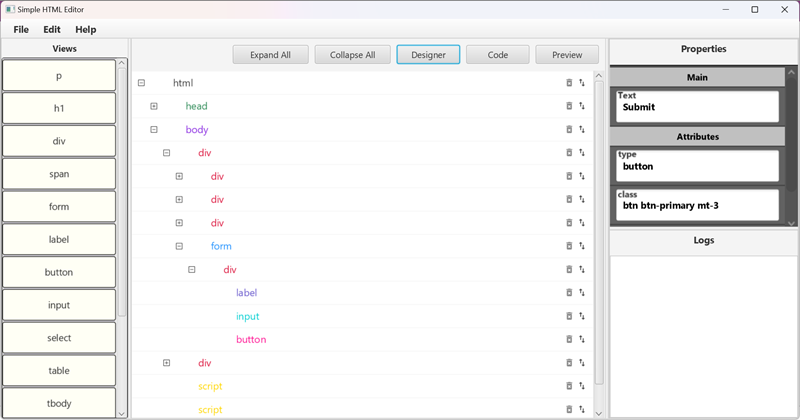Open the File menu
Viewport: 800px width, 420px height.
21,30
